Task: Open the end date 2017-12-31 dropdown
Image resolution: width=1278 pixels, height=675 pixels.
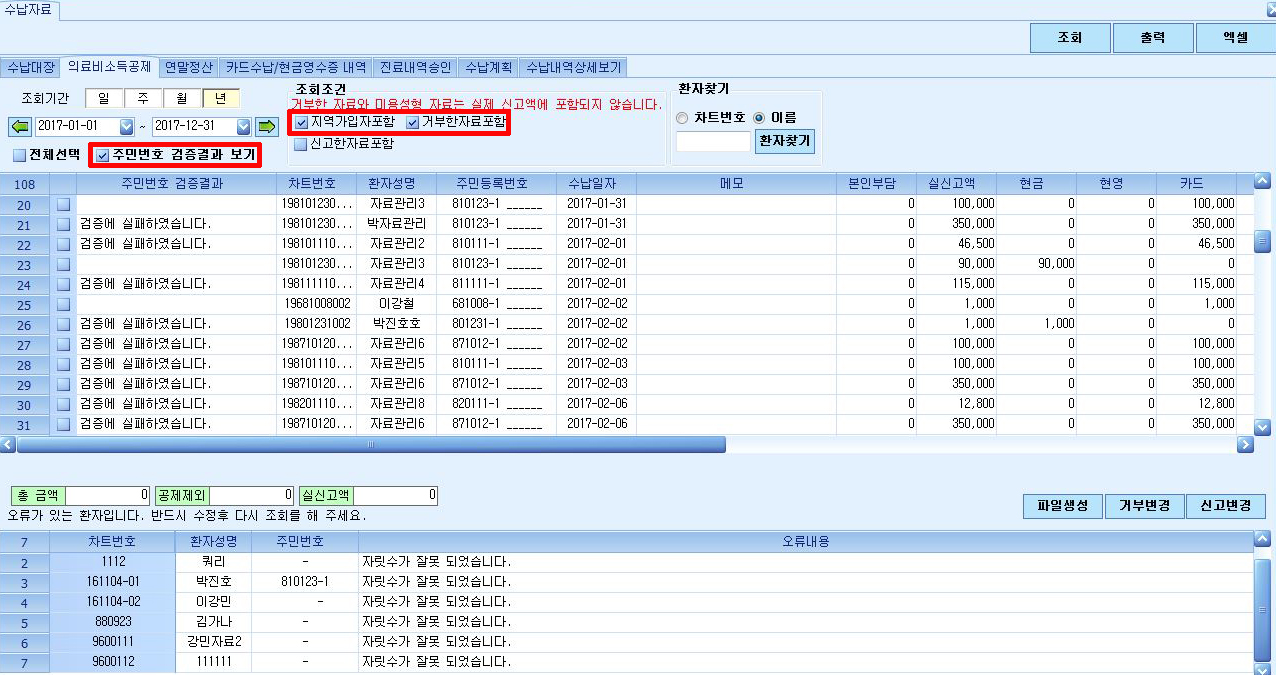Action: pyautogui.click(x=243, y=127)
